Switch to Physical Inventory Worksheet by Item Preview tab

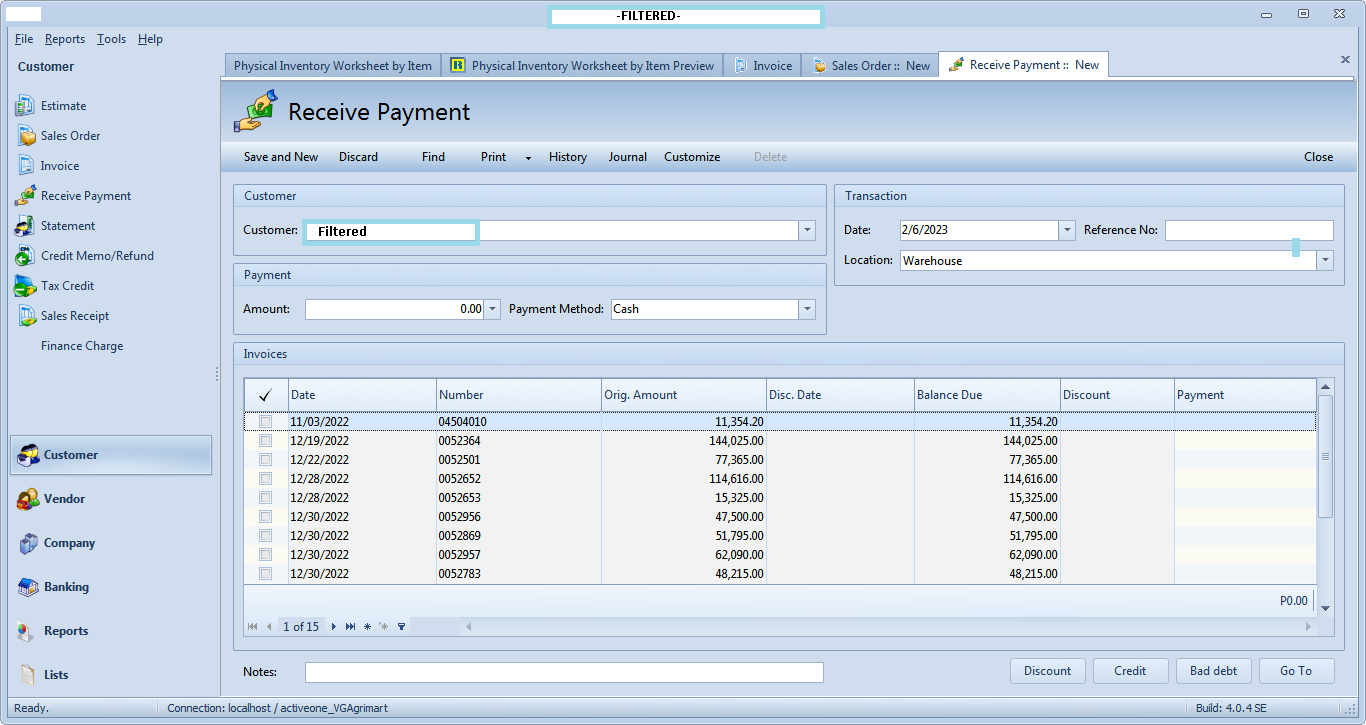(x=582, y=66)
